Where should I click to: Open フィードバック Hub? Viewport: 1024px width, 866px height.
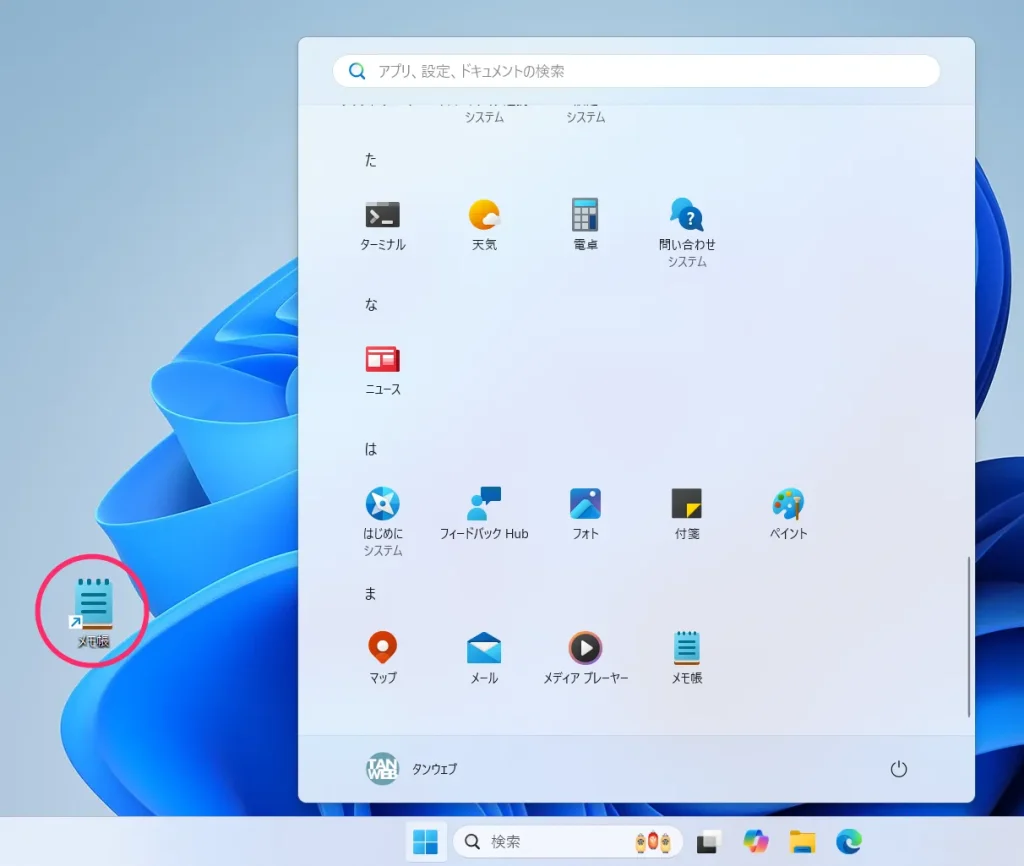click(x=484, y=515)
